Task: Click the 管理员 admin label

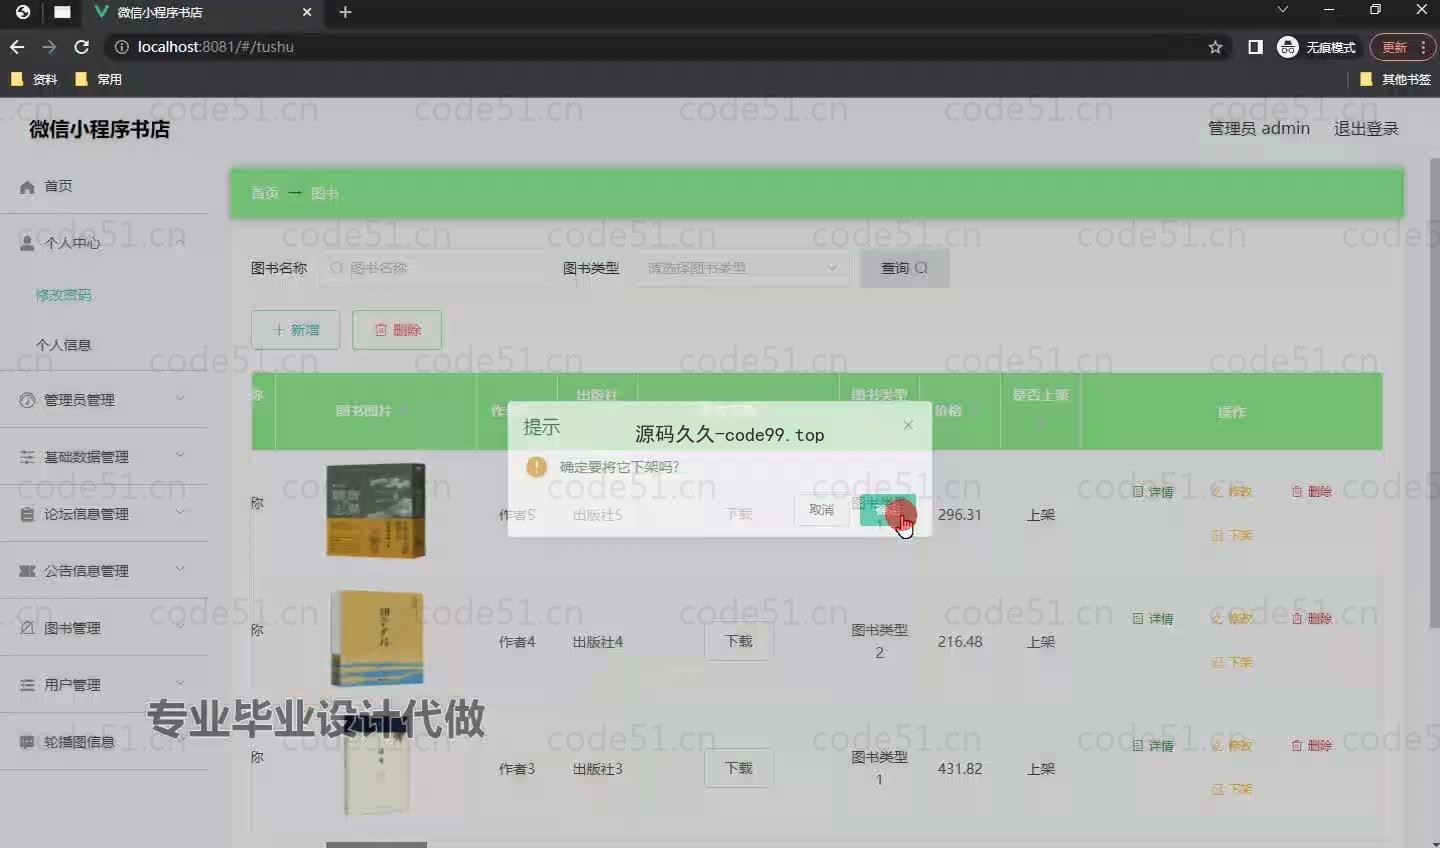Action: click(1259, 128)
